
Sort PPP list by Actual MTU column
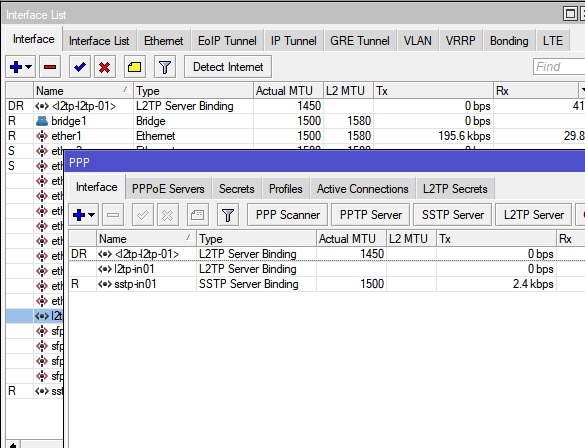point(351,239)
